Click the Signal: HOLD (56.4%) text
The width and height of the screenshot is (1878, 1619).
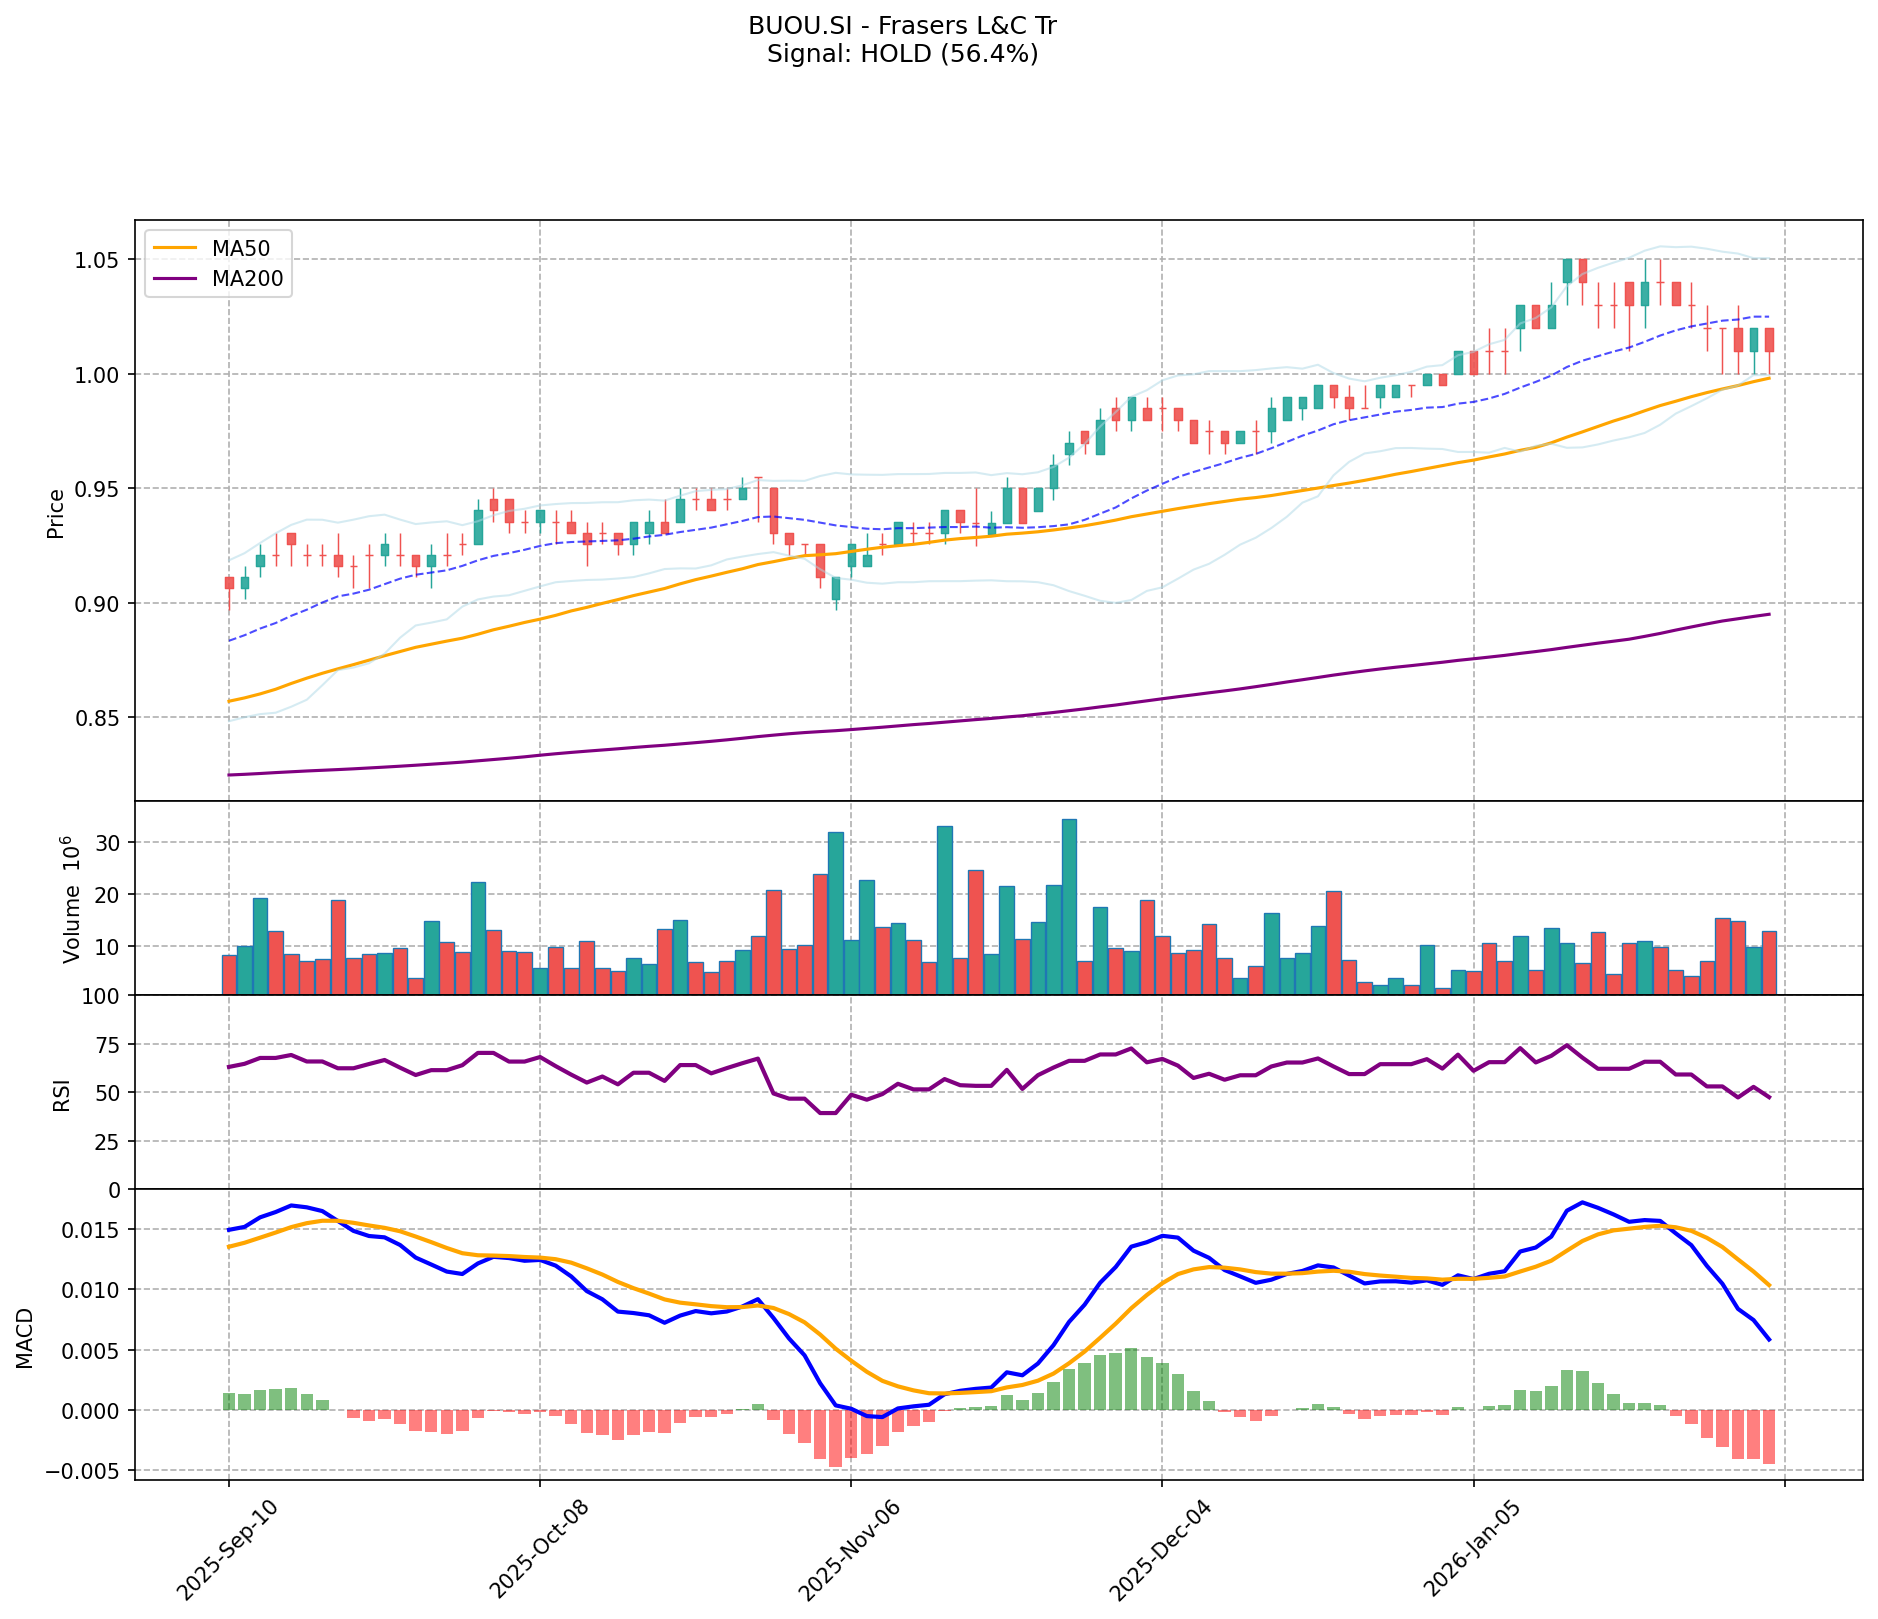click(x=902, y=54)
